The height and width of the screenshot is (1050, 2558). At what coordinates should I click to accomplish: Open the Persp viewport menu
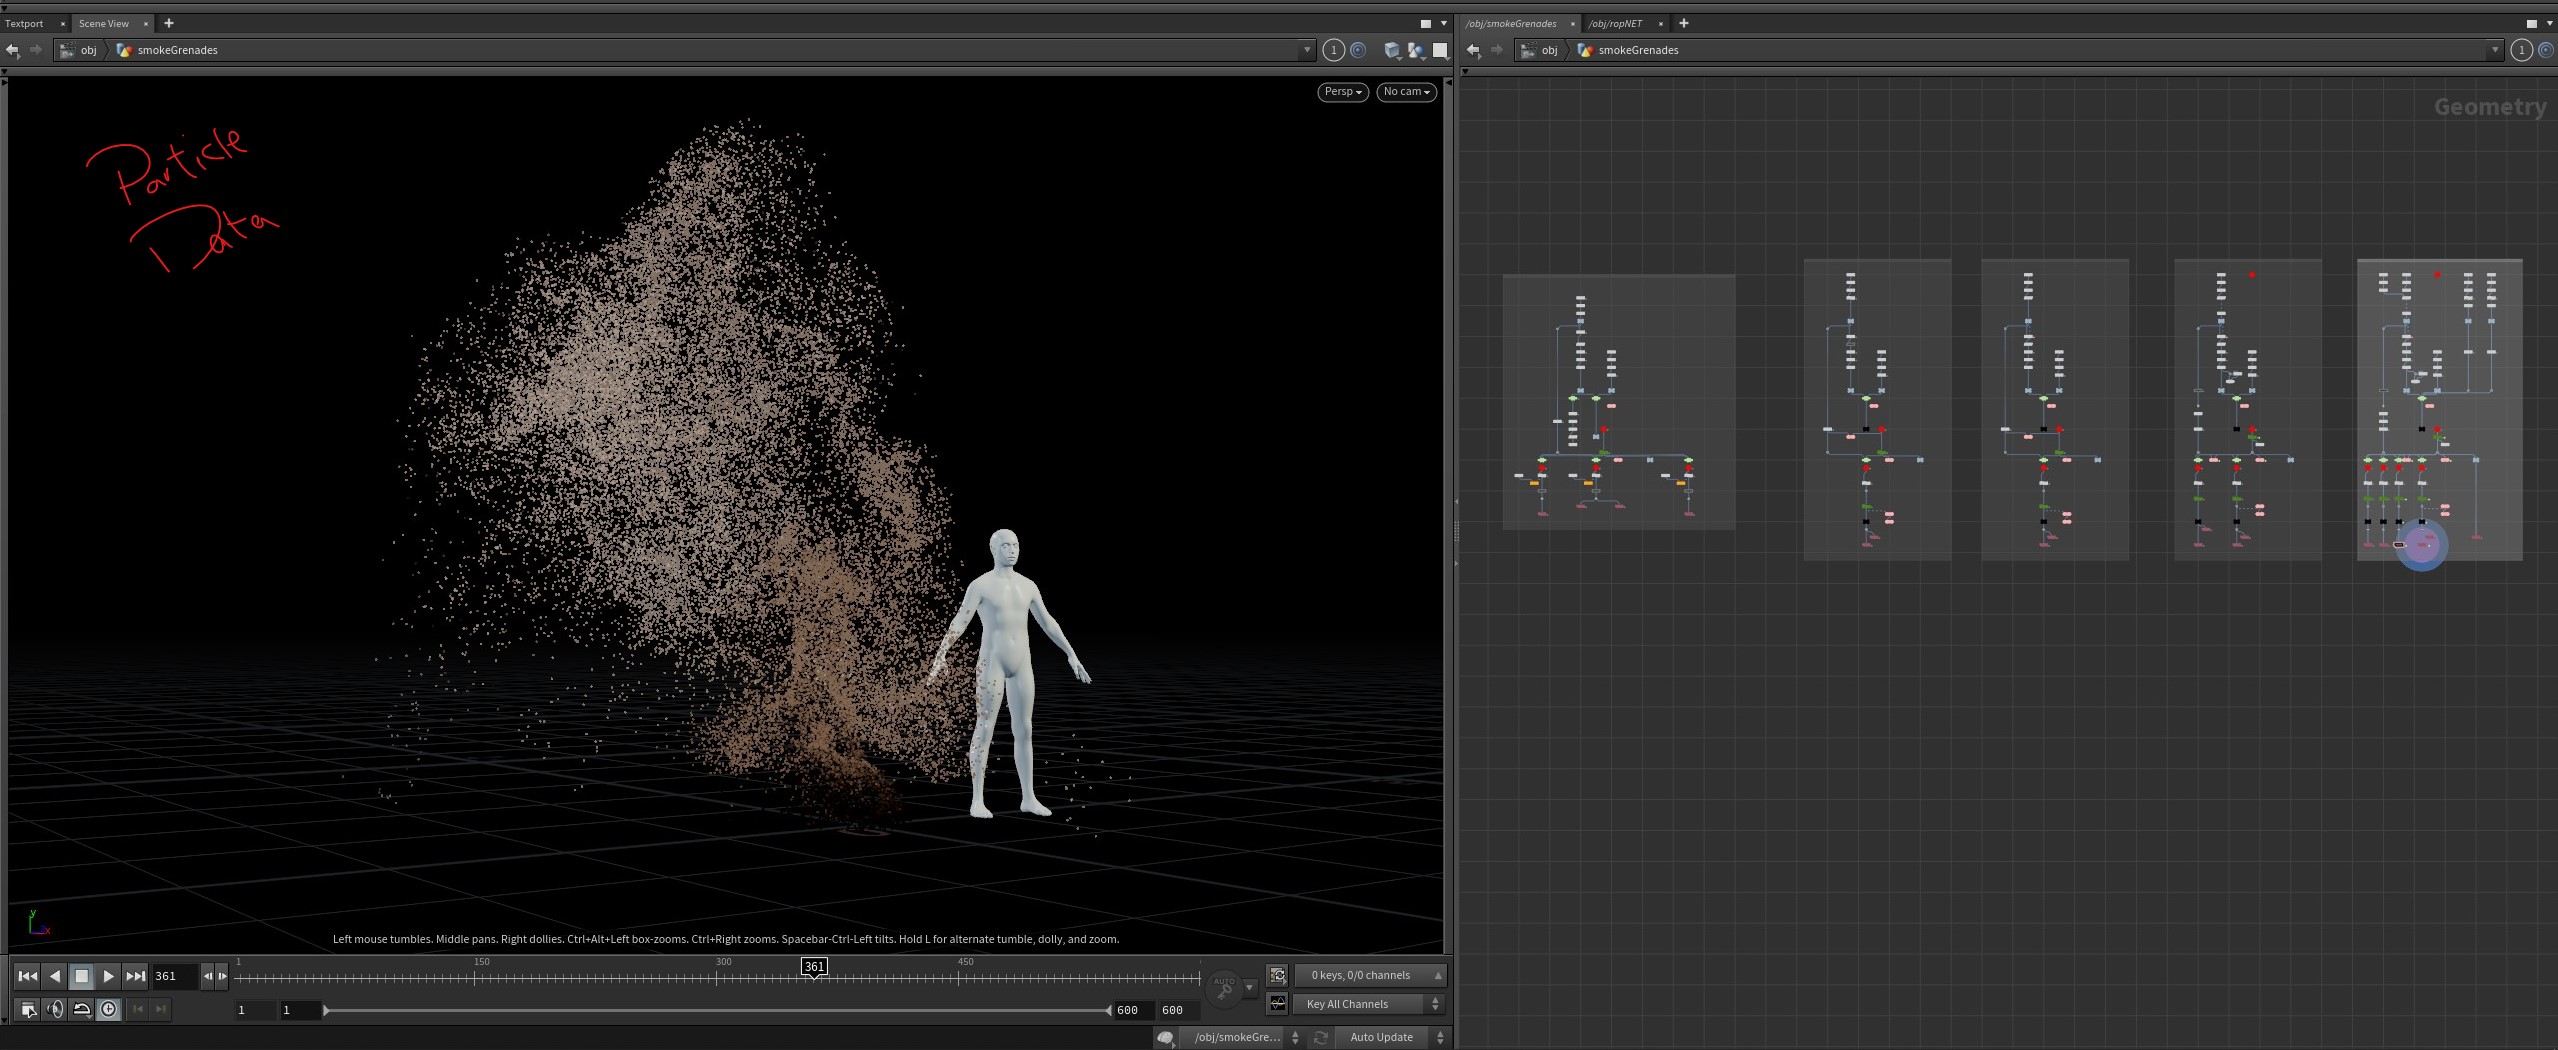[x=1342, y=91]
